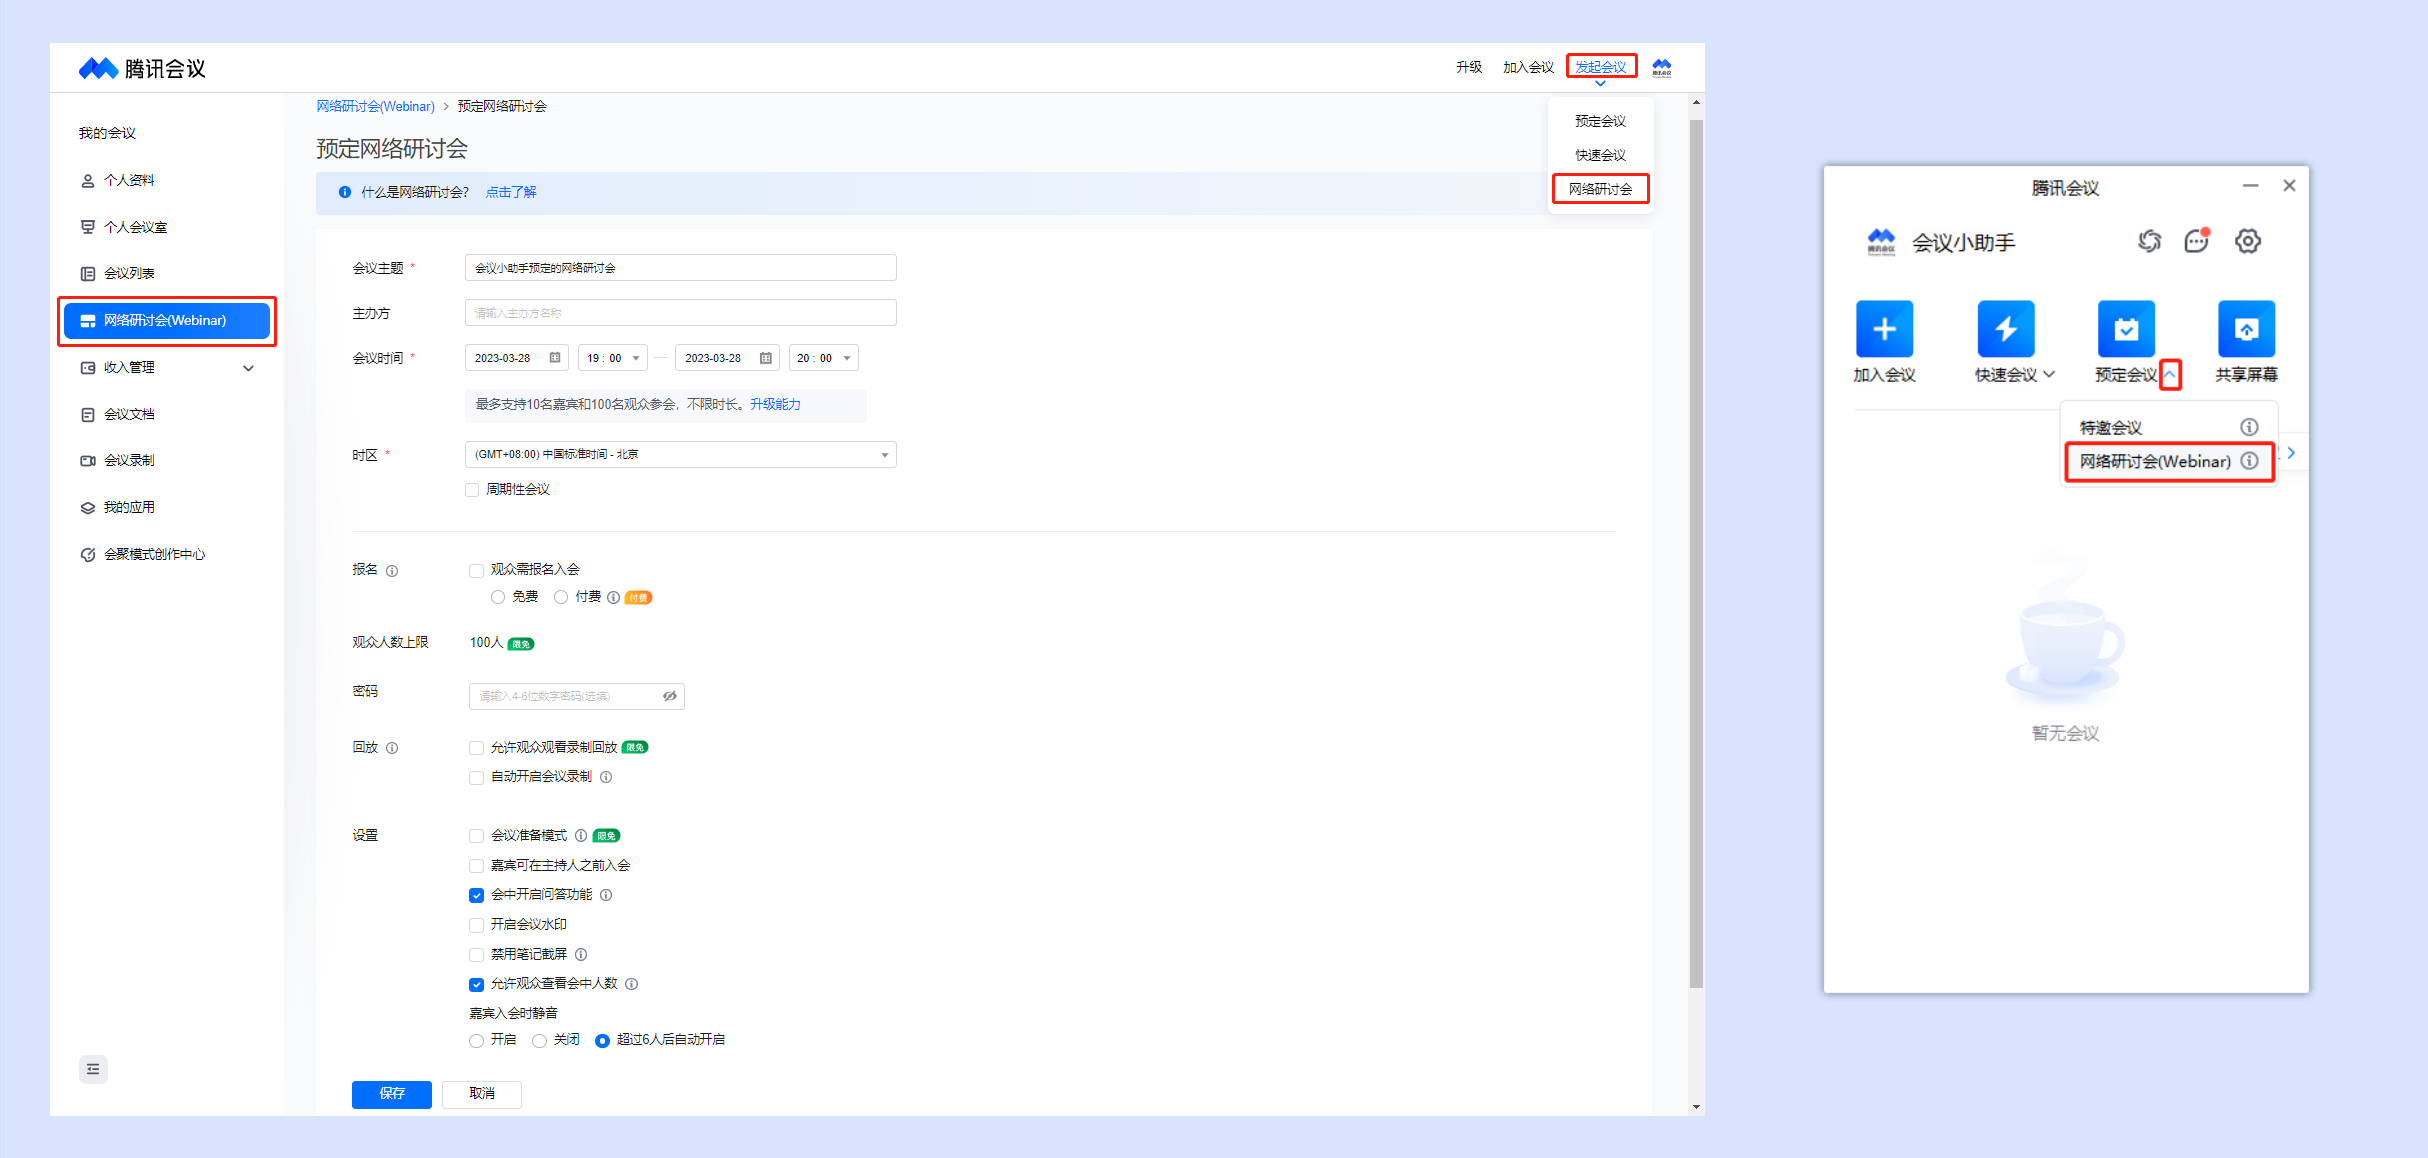Click the 主办方 input field
Viewport: 2428px width, 1158px height.
pyautogui.click(x=680, y=313)
